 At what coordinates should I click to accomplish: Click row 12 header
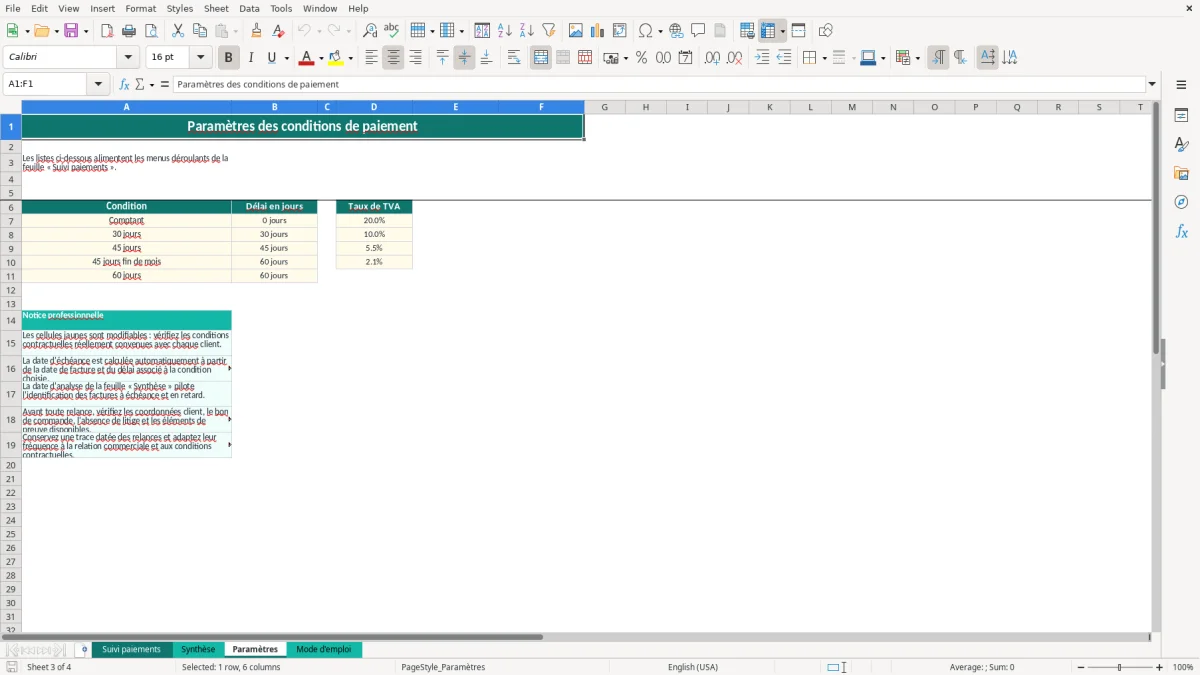click(x=11, y=289)
